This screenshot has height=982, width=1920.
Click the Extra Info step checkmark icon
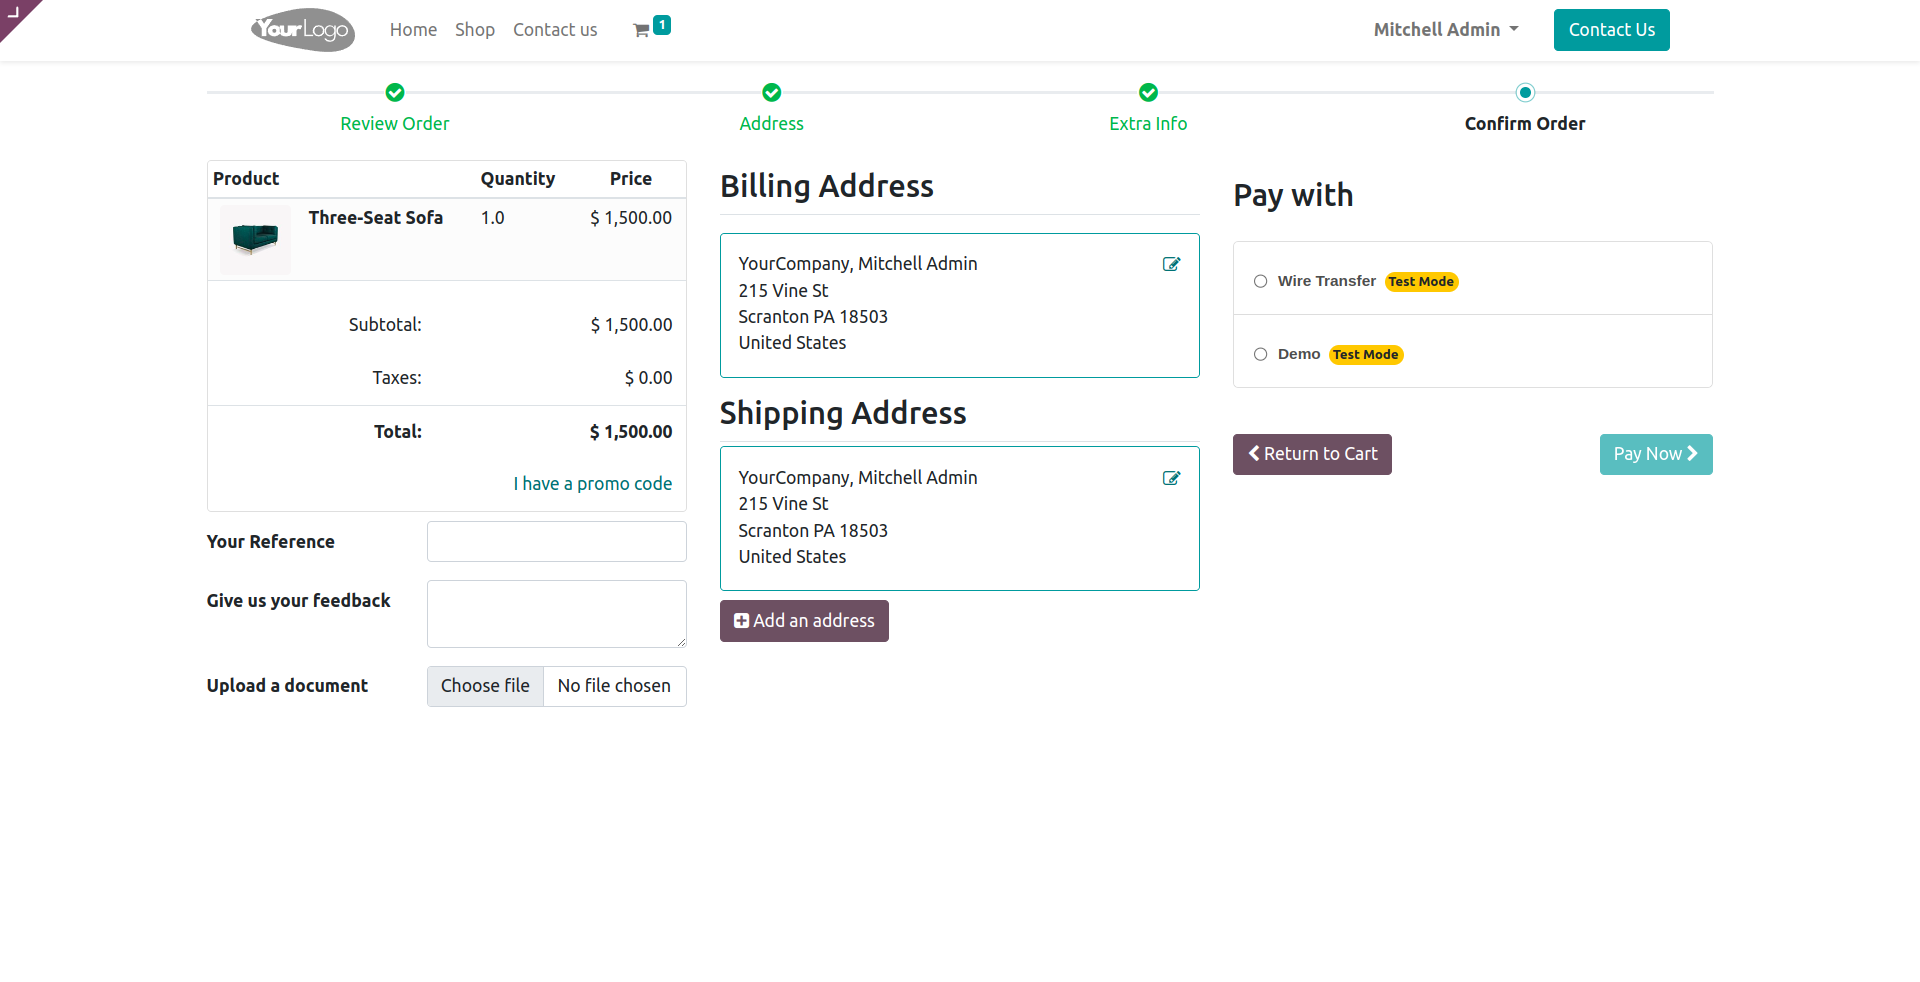(1148, 93)
